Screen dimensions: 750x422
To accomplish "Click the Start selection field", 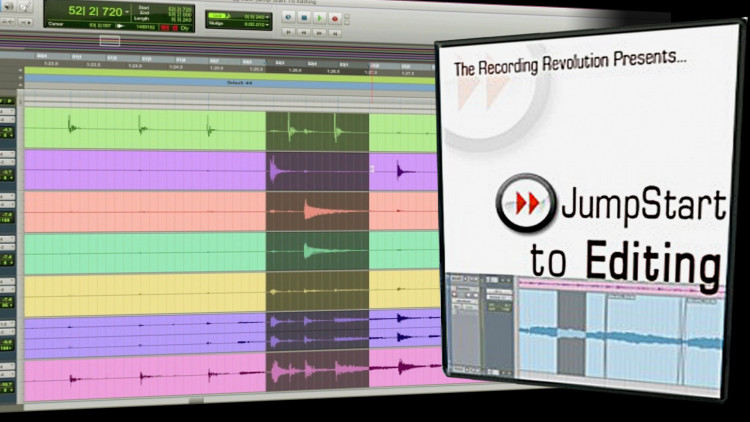I will (x=179, y=9).
